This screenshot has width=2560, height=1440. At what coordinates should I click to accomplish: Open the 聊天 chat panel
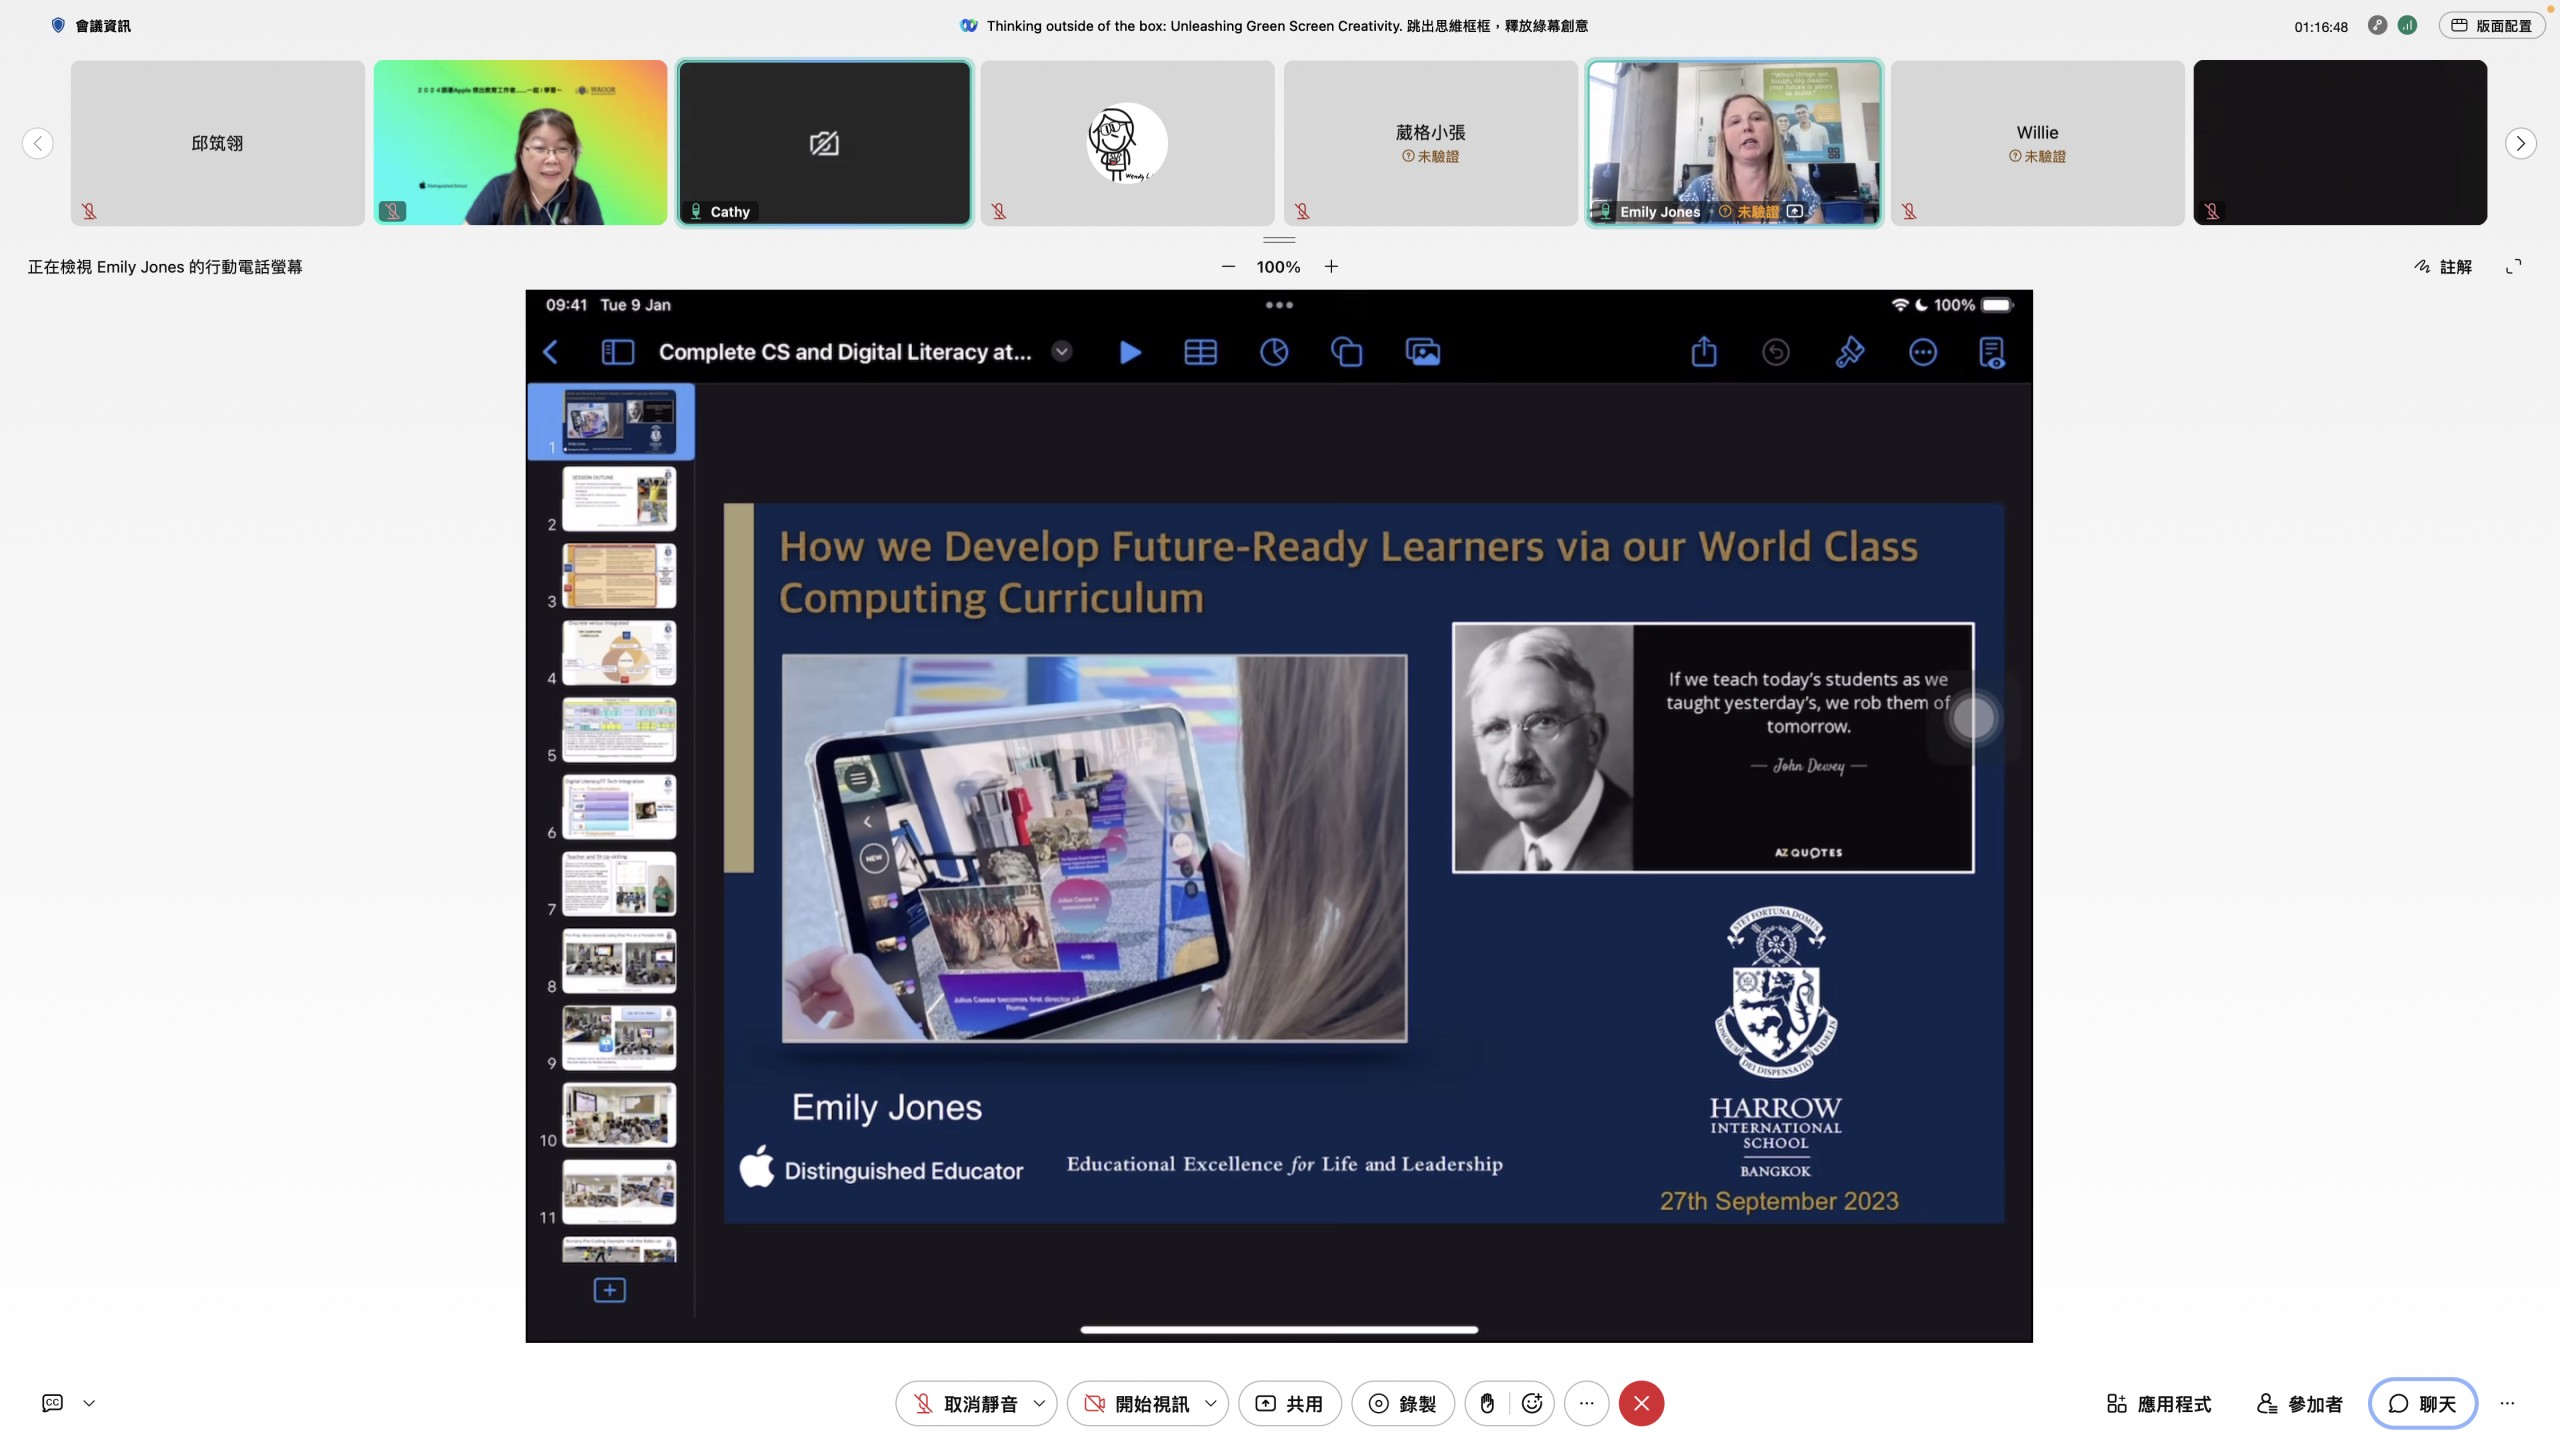2422,1403
